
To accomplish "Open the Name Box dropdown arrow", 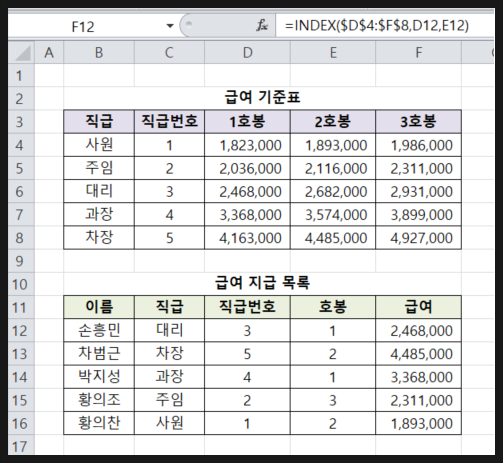I will coord(170,26).
